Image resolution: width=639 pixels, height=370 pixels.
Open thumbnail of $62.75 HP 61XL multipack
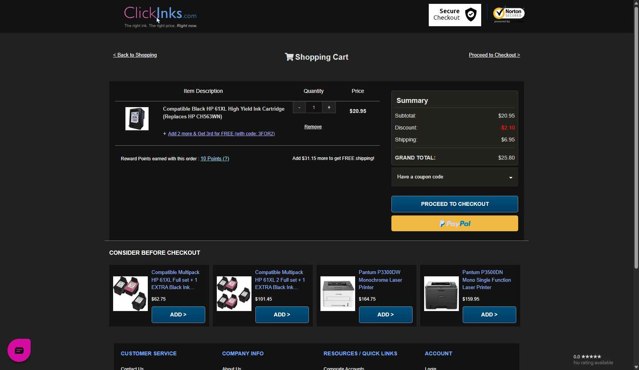click(130, 293)
